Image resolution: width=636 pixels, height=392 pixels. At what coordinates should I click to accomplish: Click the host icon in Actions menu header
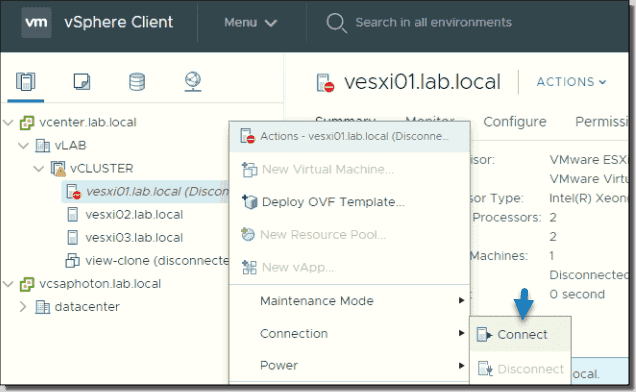click(247, 136)
